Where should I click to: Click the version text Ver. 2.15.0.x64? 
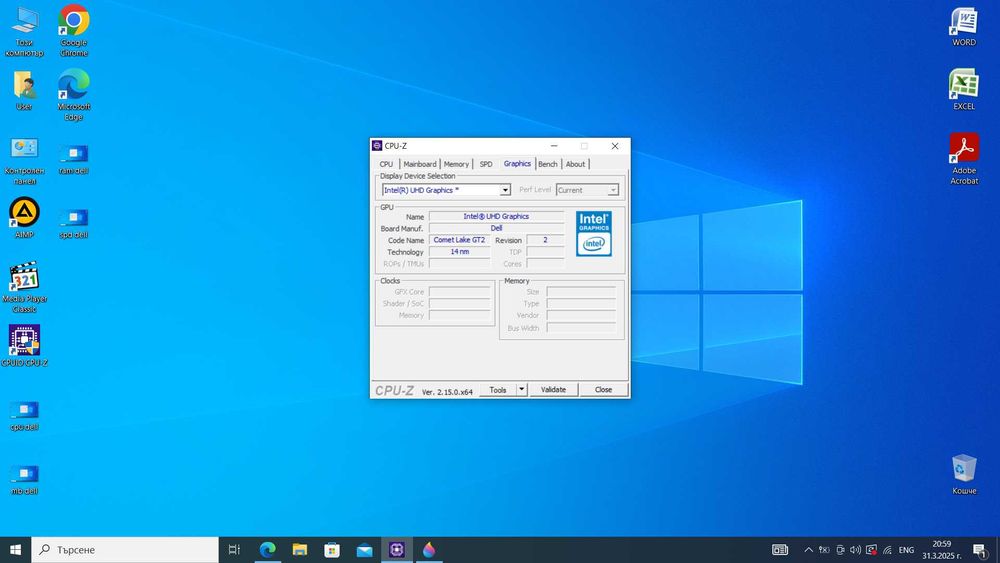(447, 392)
